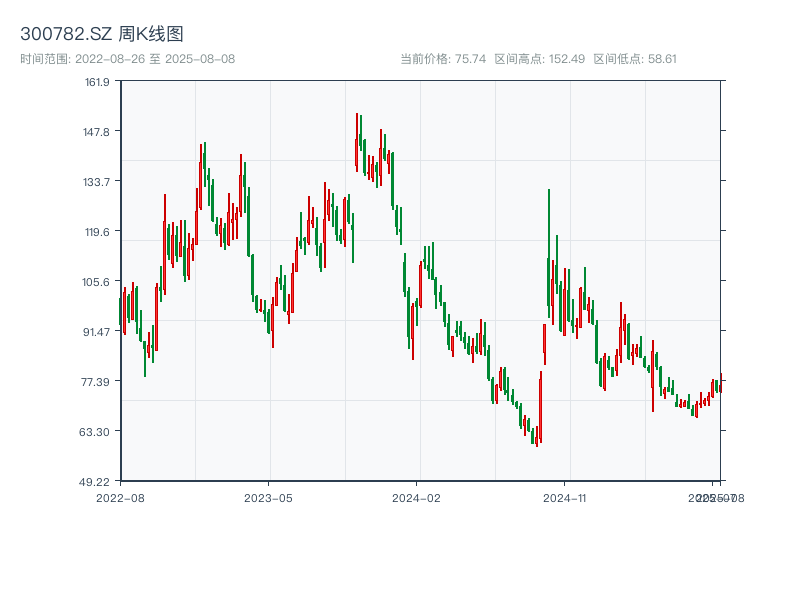The width and height of the screenshot is (800, 600).
Task: Click the 2022-08 x-axis label
Action: tap(121, 495)
